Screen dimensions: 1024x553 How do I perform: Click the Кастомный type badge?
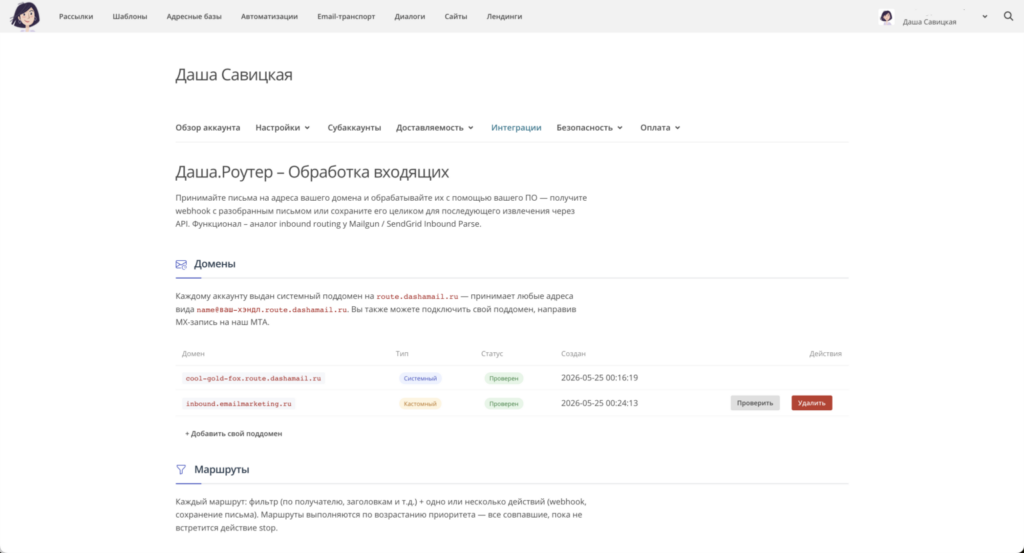pos(420,403)
